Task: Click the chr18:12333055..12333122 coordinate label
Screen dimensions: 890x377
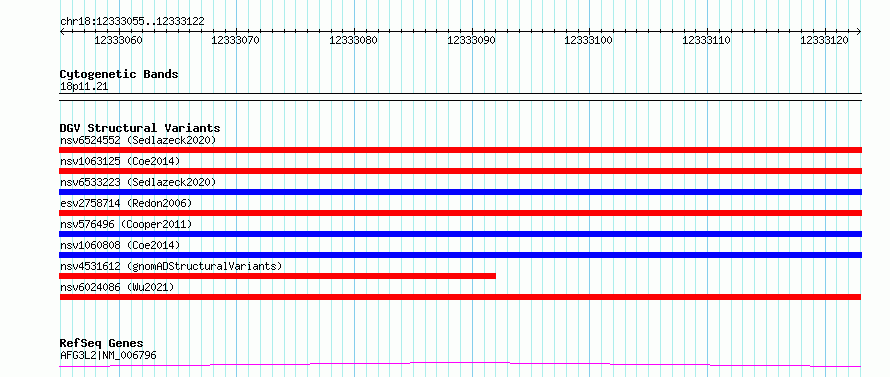Action: (132, 22)
